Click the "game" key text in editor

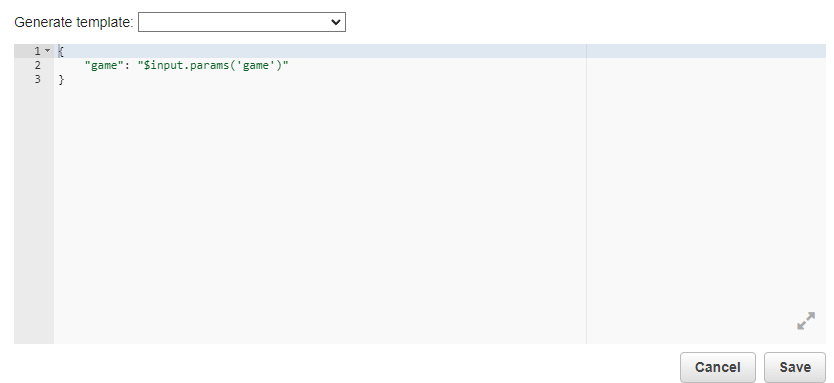(x=103, y=65)
